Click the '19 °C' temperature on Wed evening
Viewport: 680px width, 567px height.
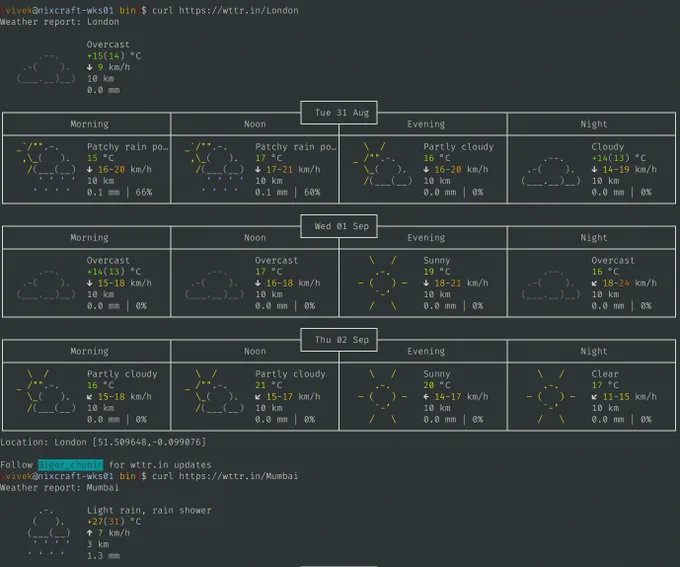(437, 272)
